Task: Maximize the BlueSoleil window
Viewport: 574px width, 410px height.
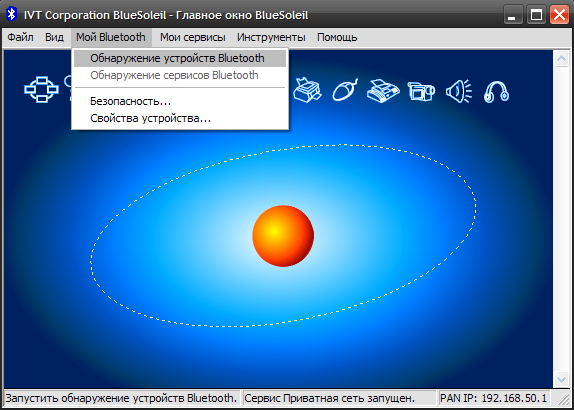Action: 536,15
